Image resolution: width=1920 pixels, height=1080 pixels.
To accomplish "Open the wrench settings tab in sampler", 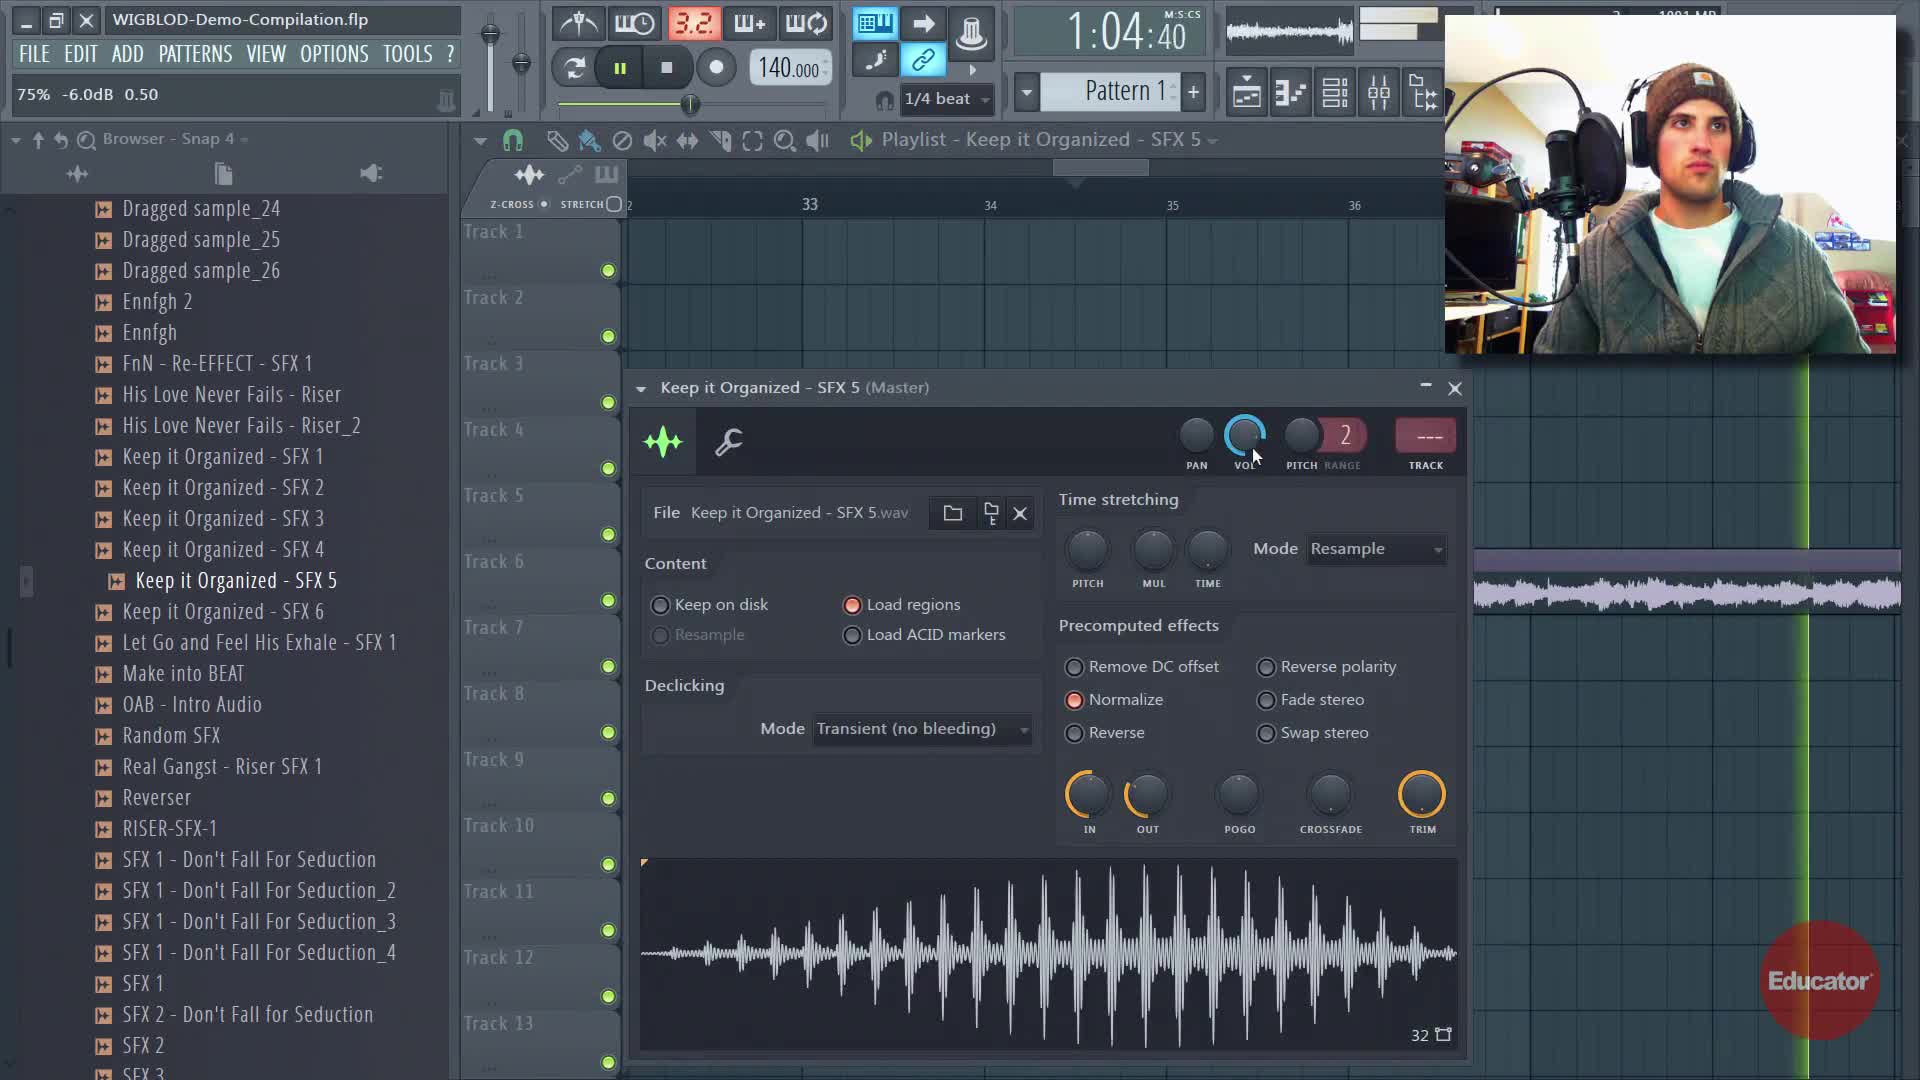I will 728,442.
